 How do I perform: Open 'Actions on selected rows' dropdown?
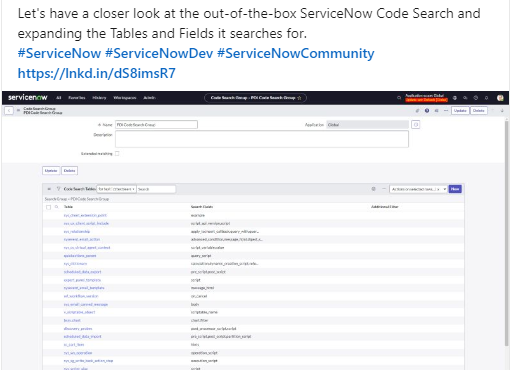pyautogui.click(x=418, y=189)
